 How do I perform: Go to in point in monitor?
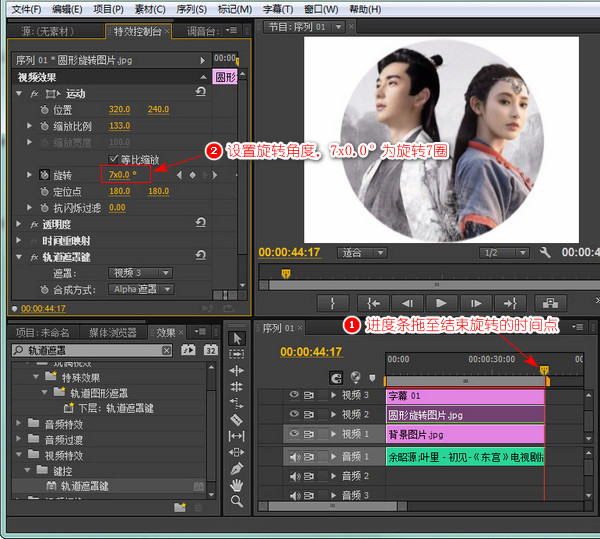coord(373,303)
